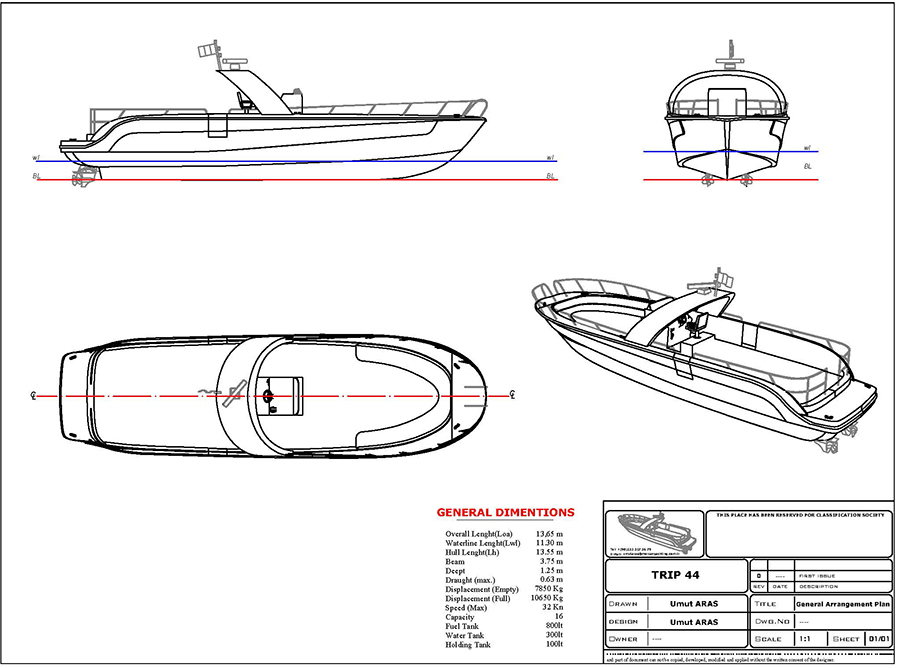
Task: Click the '01/01' sheet number
Action: pos(879,638)
